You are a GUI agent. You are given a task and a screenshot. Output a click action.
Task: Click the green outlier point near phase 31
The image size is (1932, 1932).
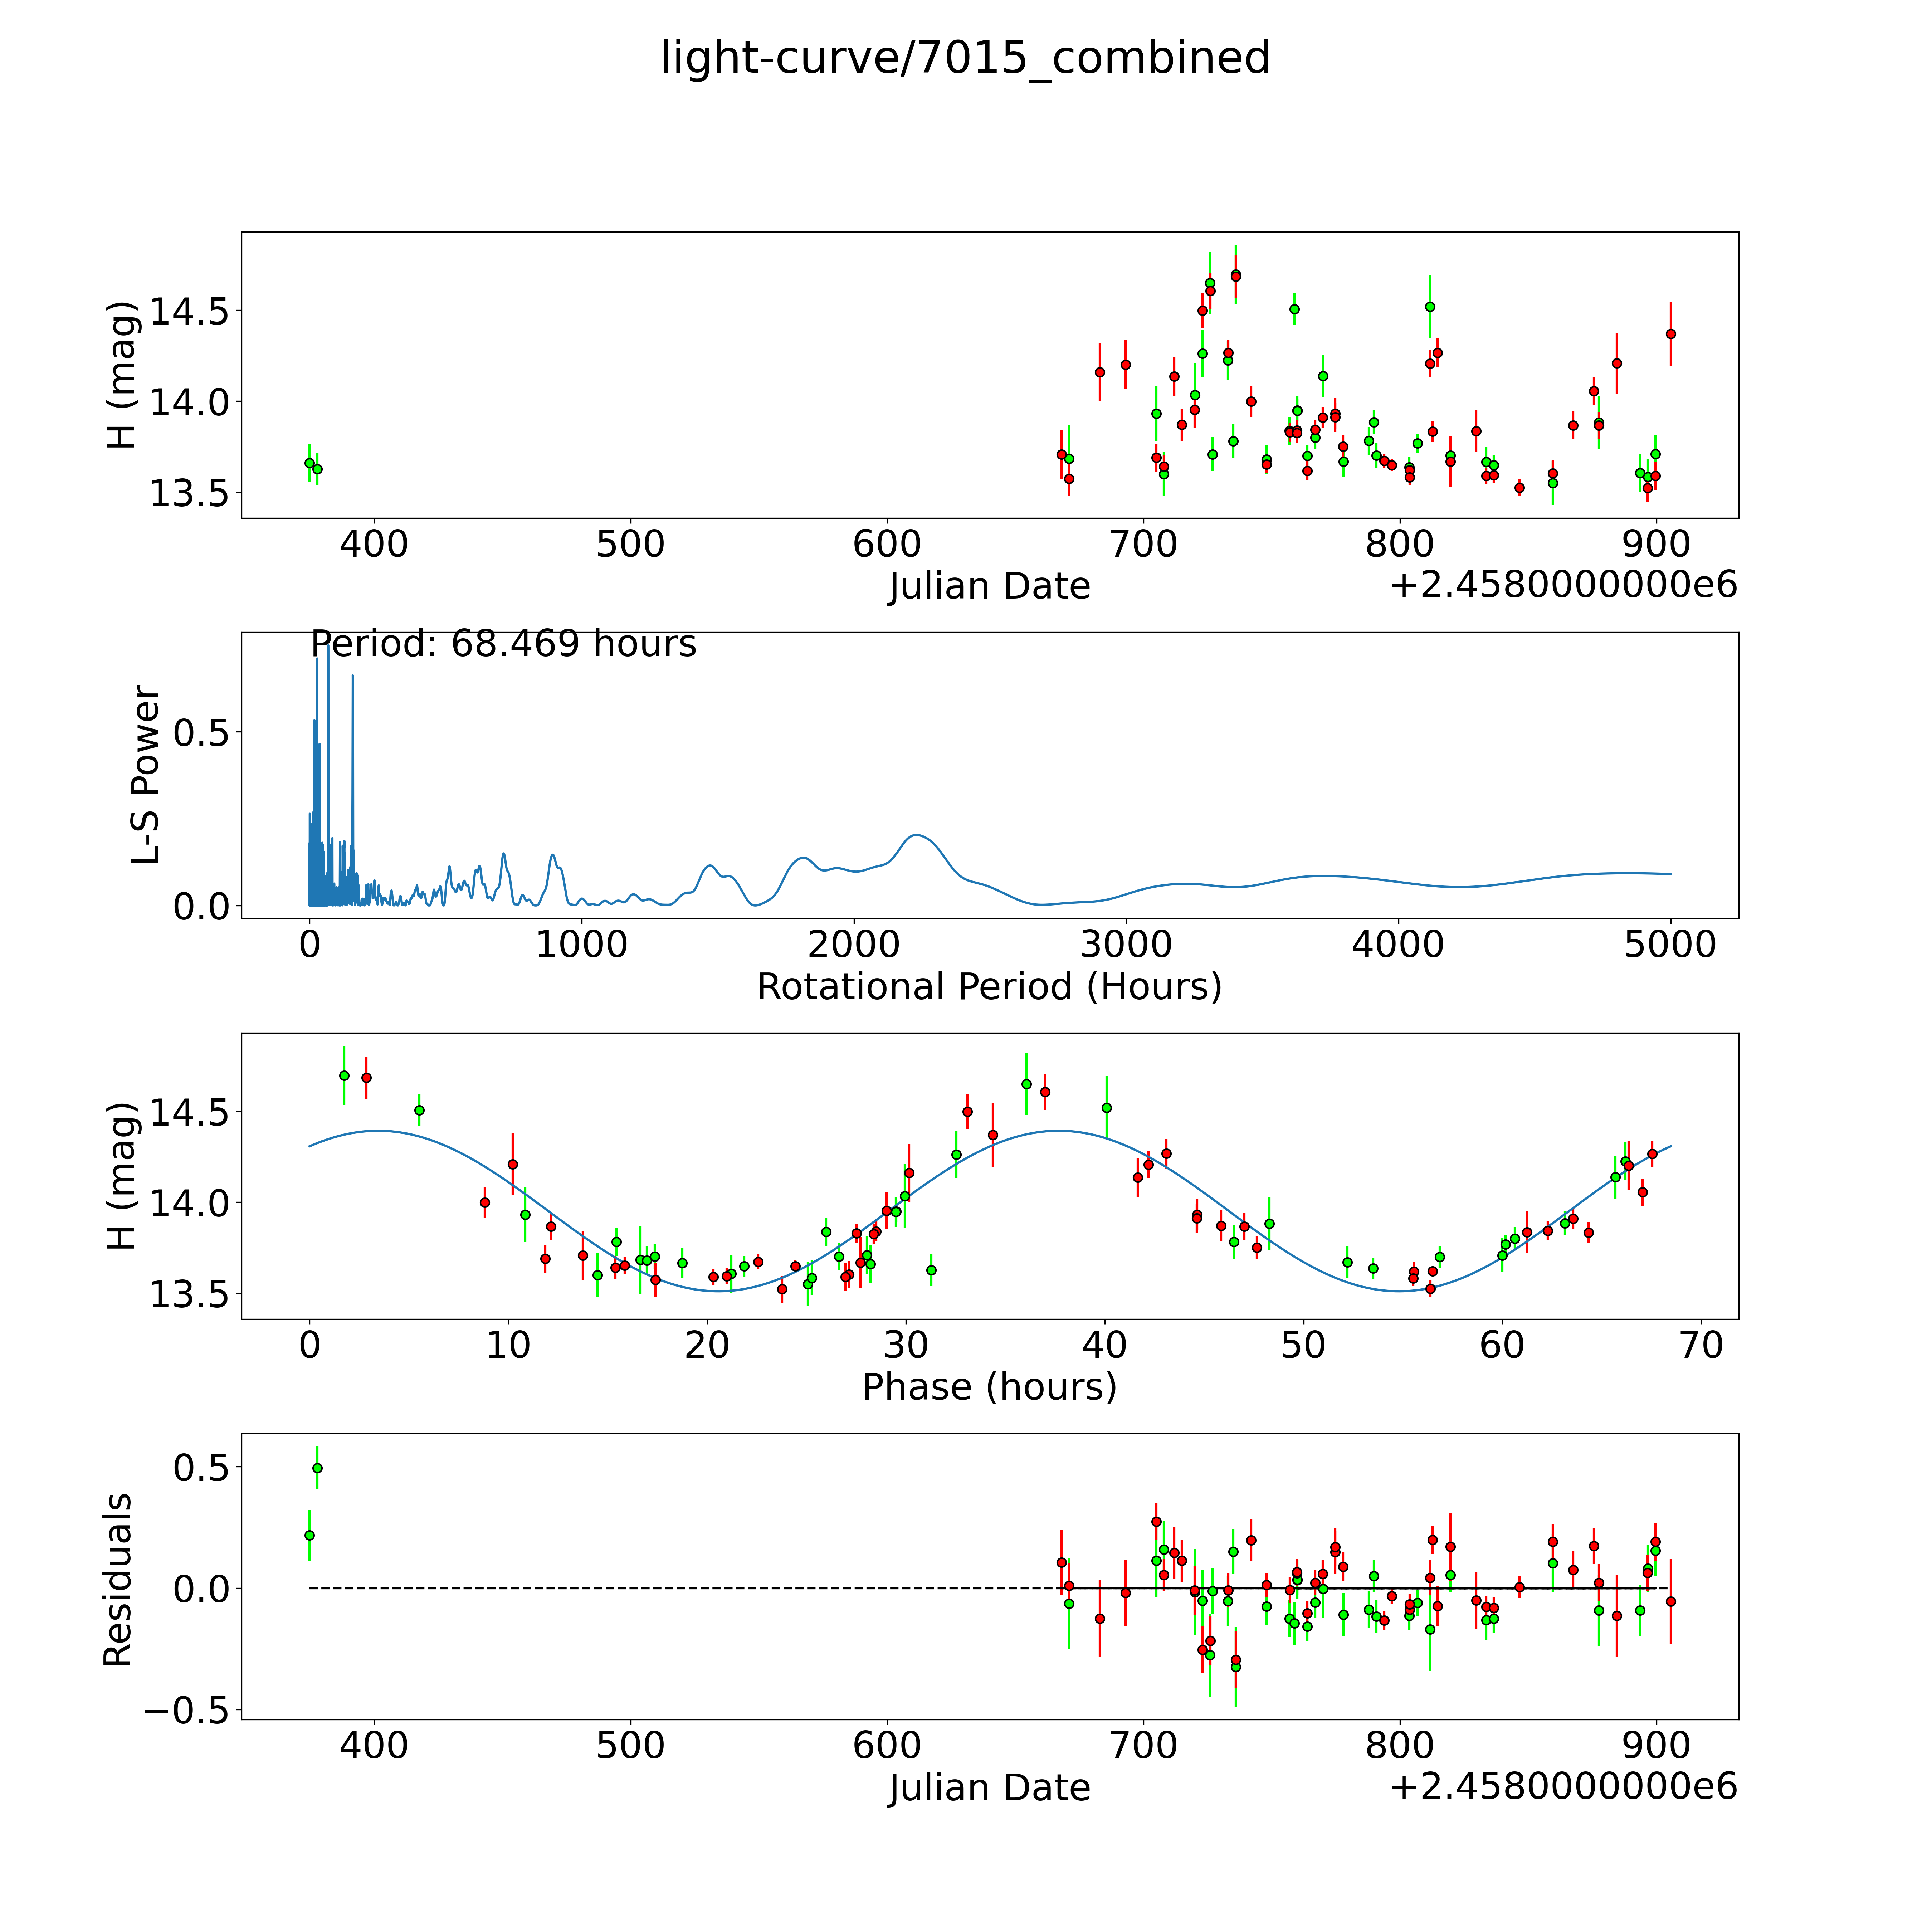point(931,1270)
